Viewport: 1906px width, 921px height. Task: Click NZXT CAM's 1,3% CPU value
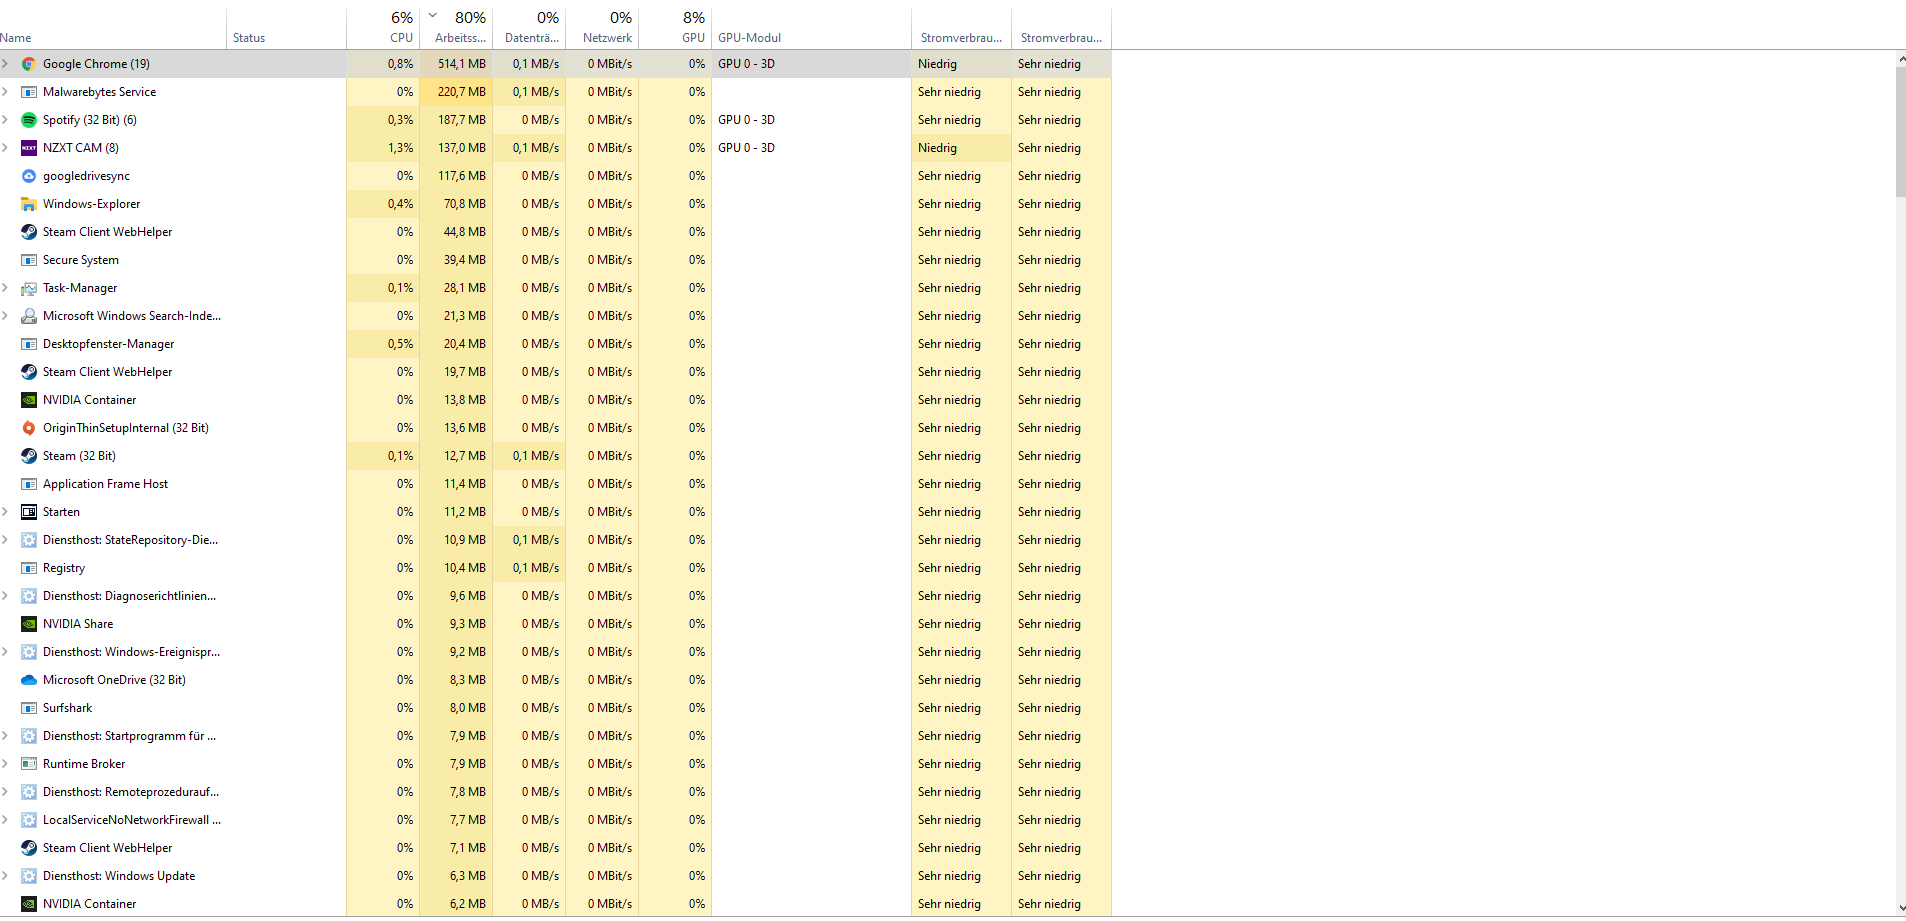coord(400,148)
